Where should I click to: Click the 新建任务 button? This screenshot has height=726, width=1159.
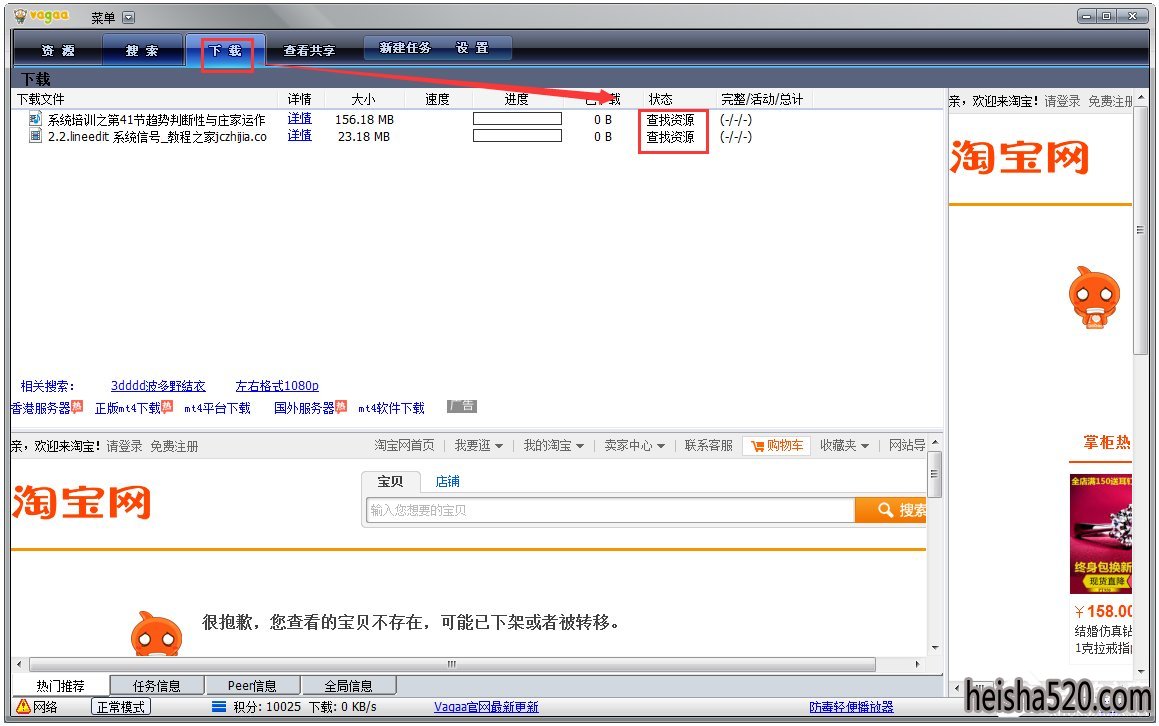(x=404, y=48)
